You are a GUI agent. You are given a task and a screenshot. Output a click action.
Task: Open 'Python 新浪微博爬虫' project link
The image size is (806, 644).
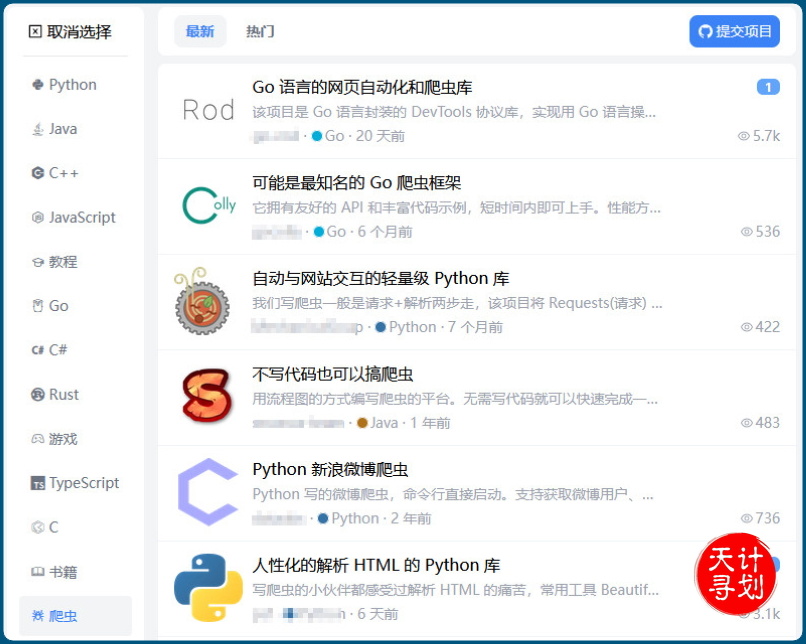point(330,470)
